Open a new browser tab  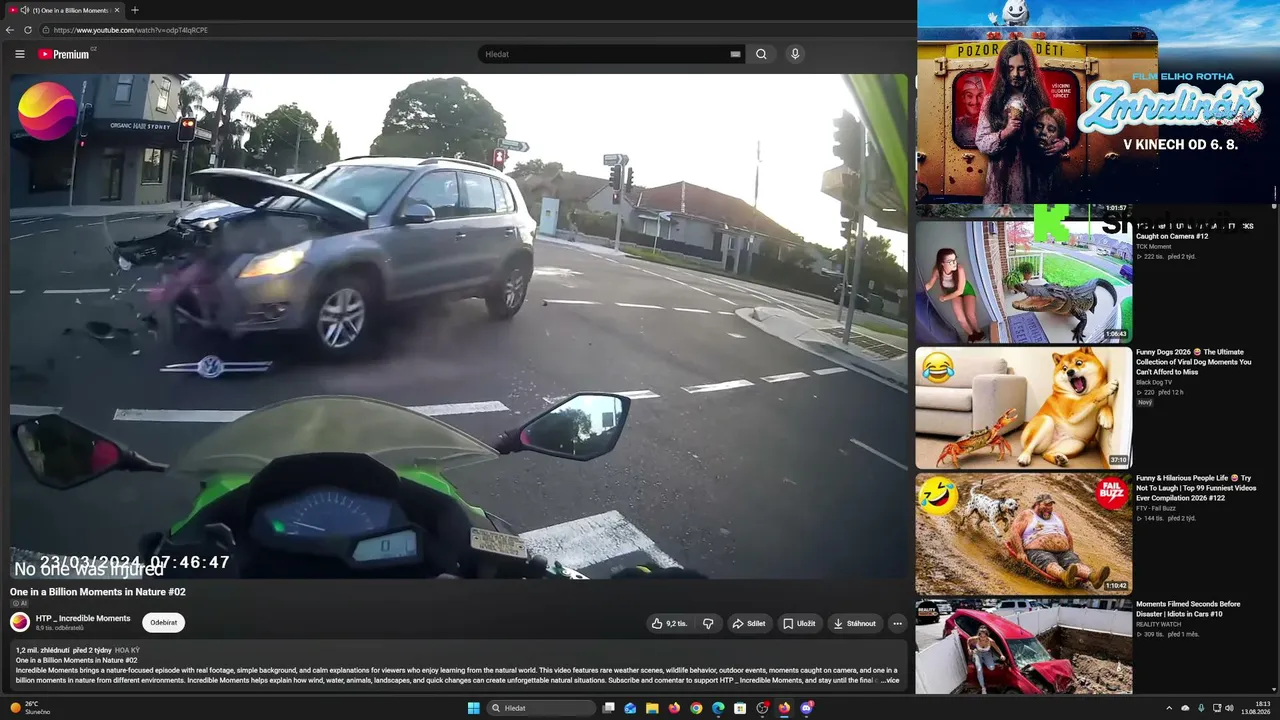(x=135, y=10)
